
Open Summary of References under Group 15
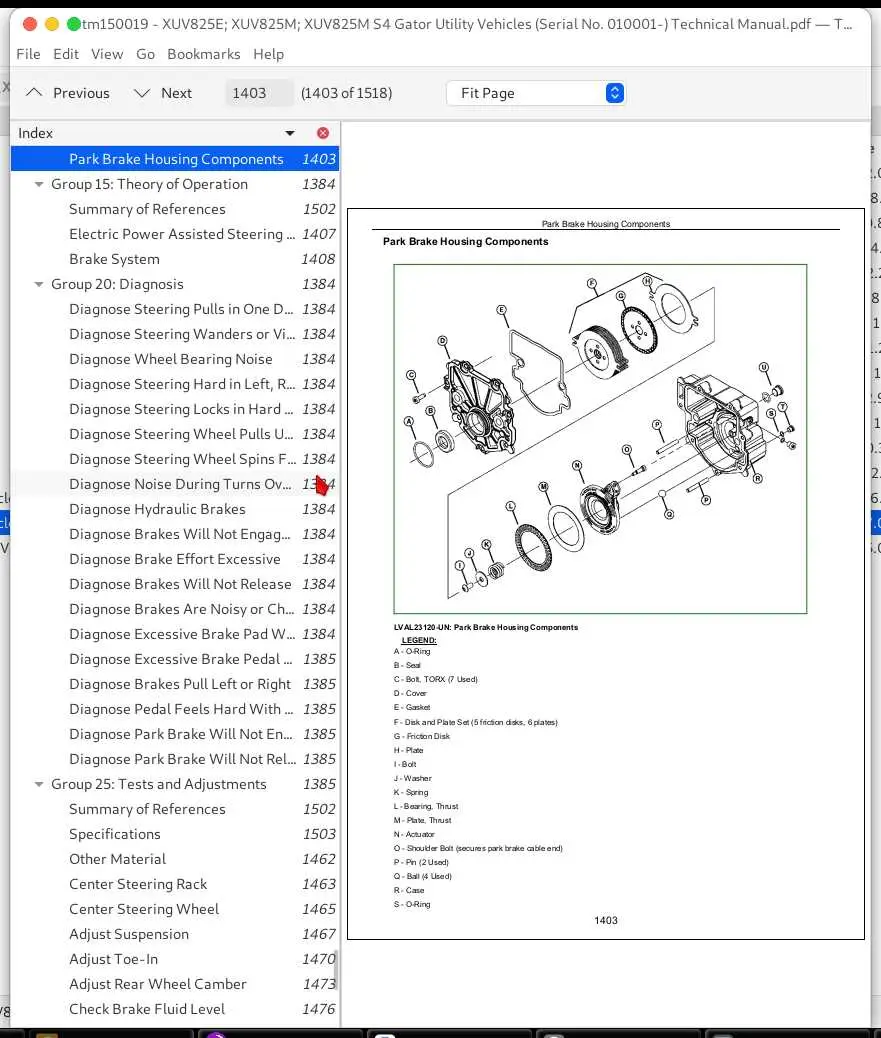point(175,209)
